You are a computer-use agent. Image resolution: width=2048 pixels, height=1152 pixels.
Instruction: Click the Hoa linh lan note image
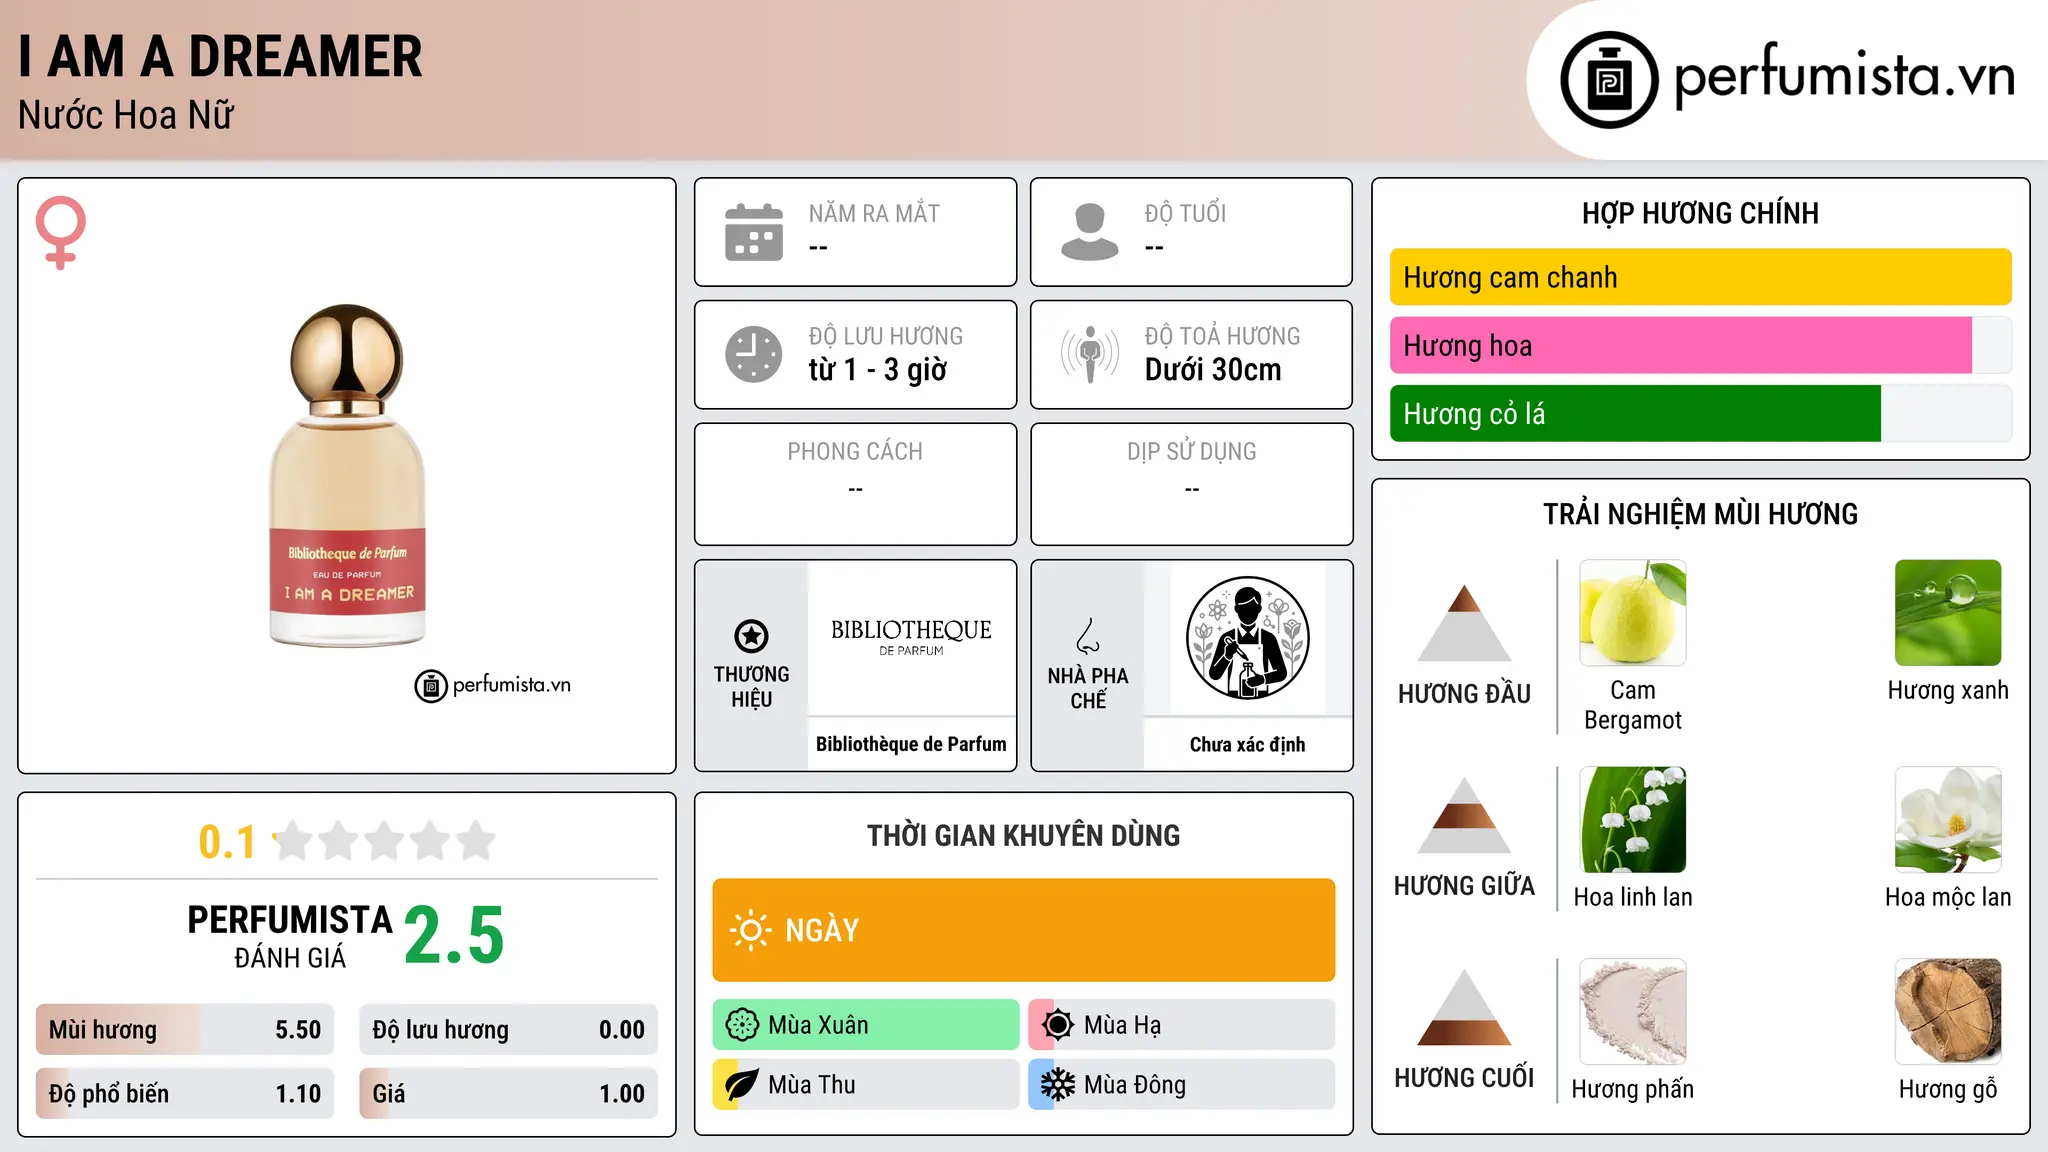[1633, 820]
